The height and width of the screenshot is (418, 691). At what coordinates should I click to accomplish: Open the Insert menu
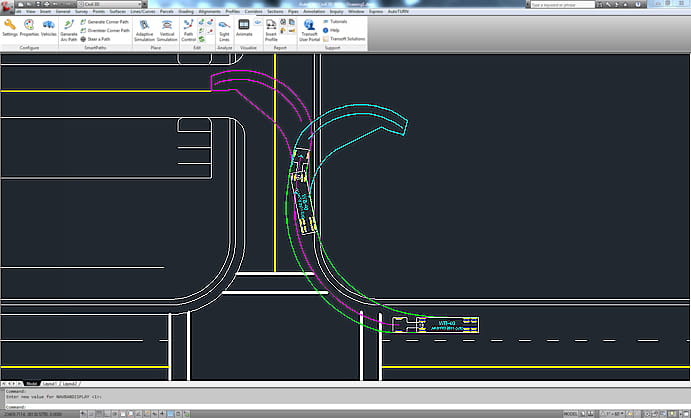pos(45,11)
